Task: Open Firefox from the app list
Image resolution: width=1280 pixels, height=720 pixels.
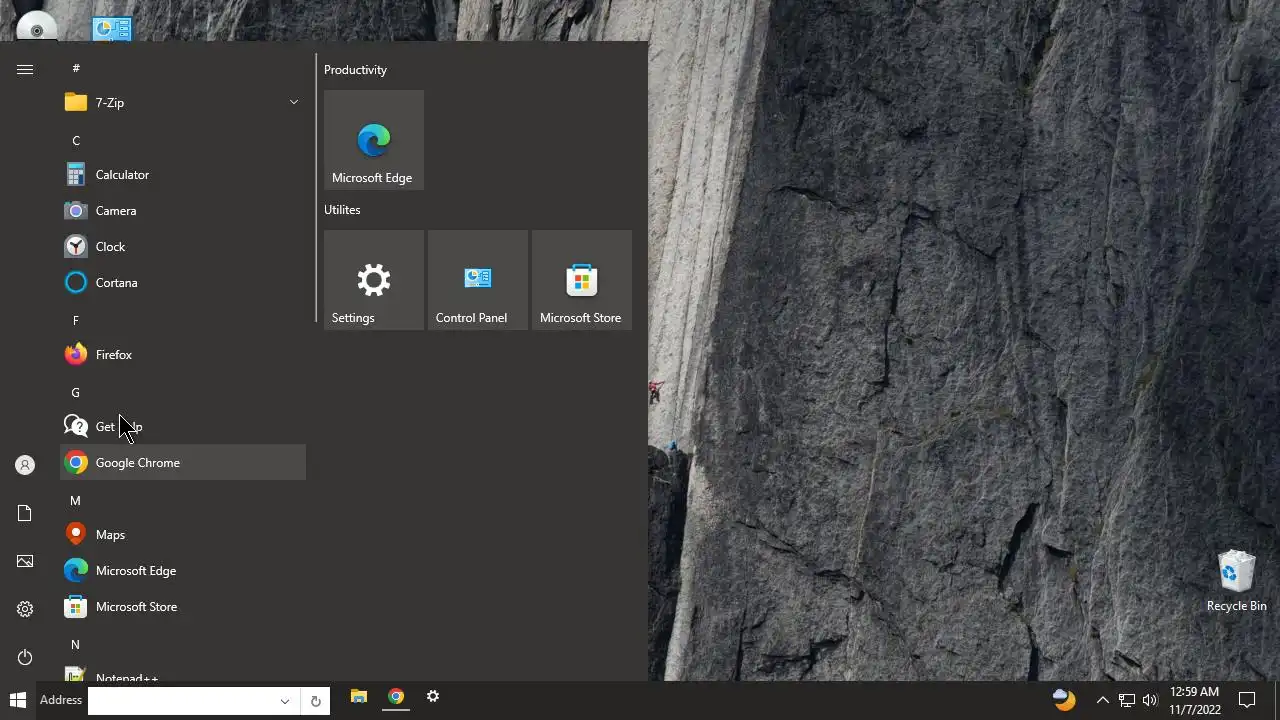Action: [x=183, y=354]
